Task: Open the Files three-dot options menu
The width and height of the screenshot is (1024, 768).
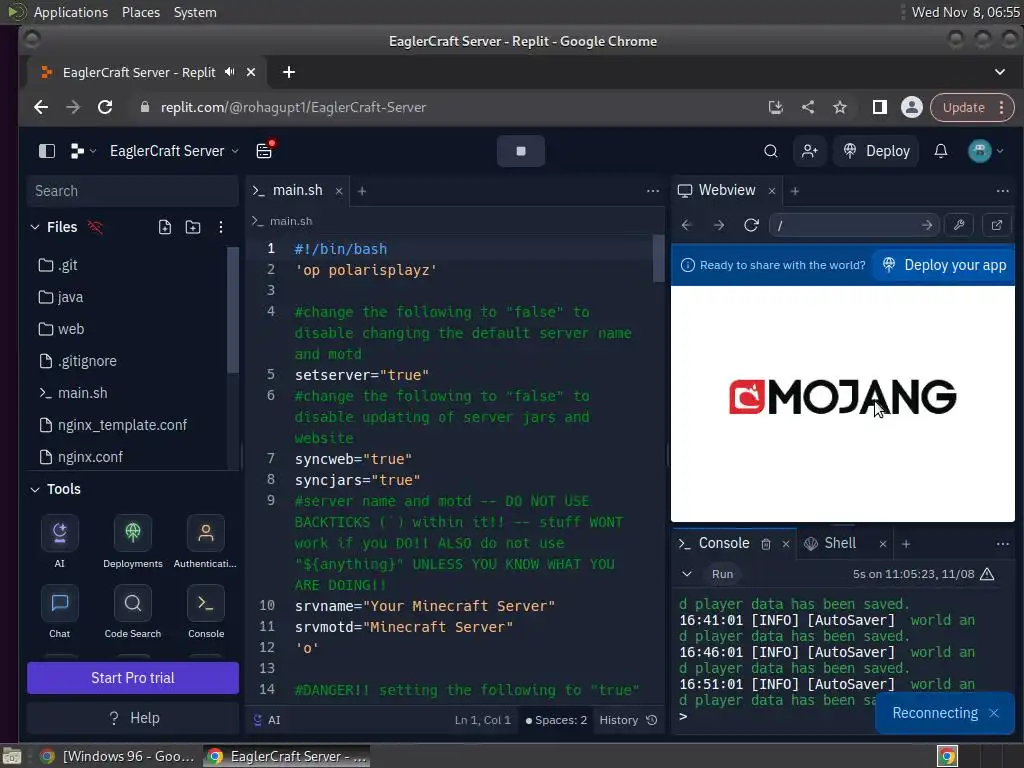Action: point(221,227)
